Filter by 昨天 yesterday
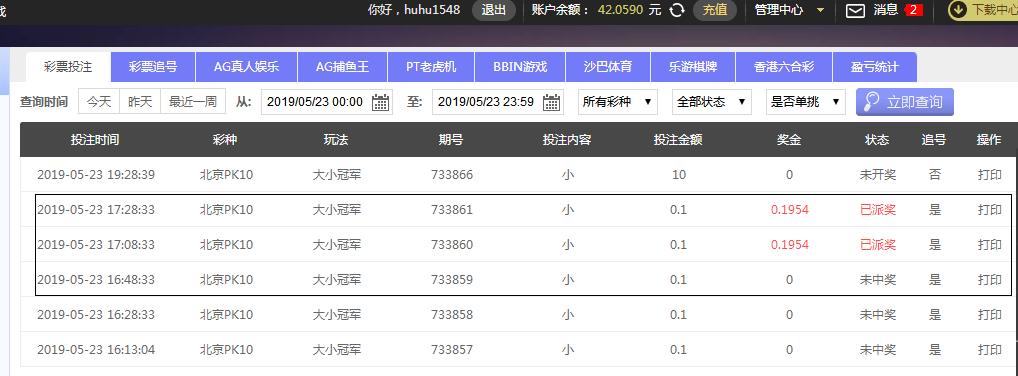The height and width of the screenshot is (376, 1018). point(140,102)
